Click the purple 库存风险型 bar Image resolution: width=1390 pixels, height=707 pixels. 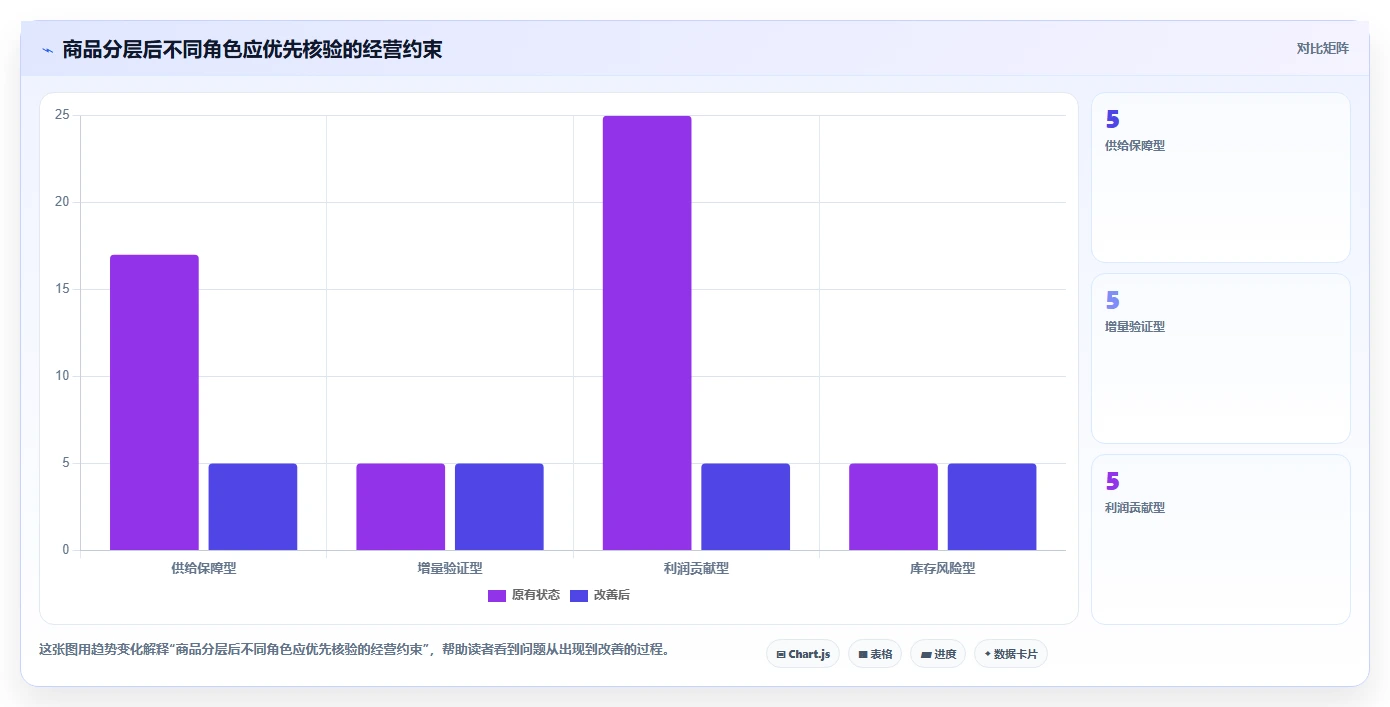pyautogui.click(x=893, y=507)
